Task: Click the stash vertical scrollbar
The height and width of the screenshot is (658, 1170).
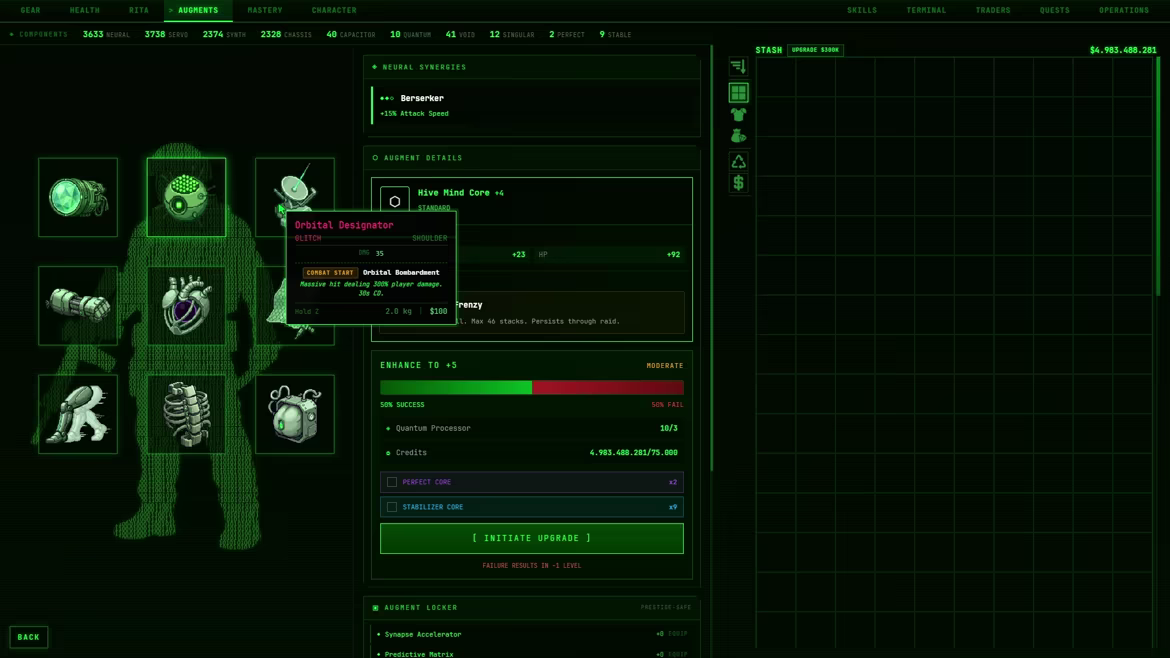Action: coord(1158,175)
